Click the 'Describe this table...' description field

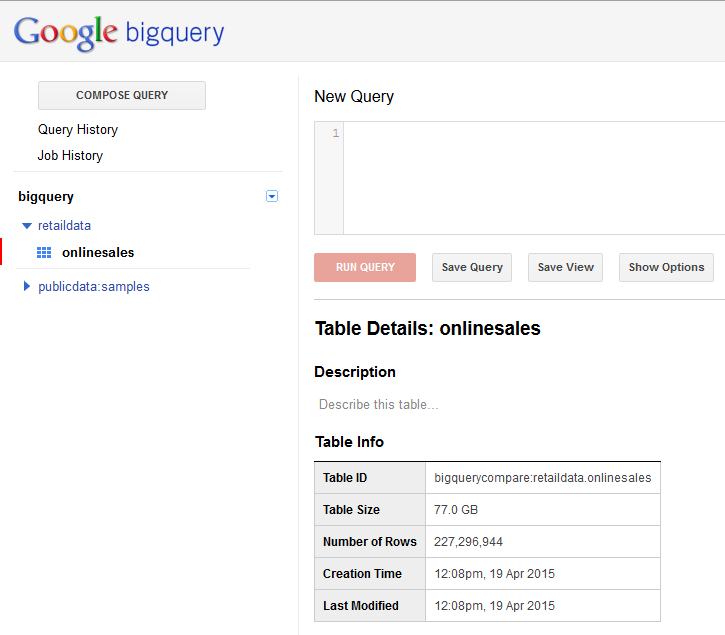(x=379, y=405)
